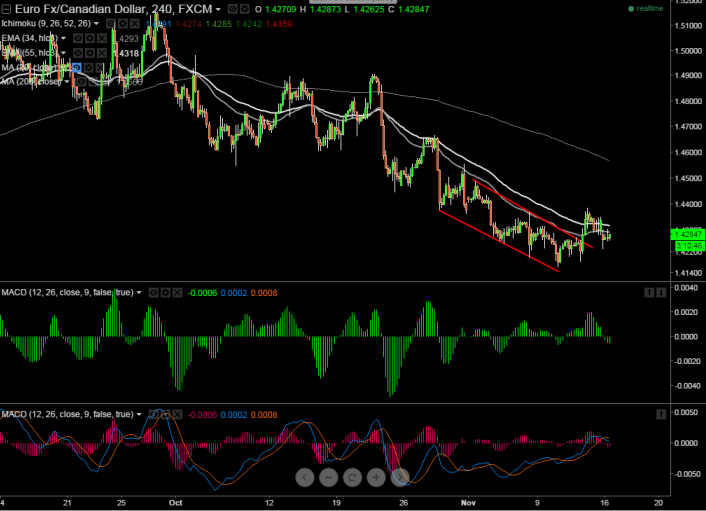Image resolution: width=706 pixels, height=511 pixels.
Task: Open dropdown arrow of first MACD label
Action: 140,292
